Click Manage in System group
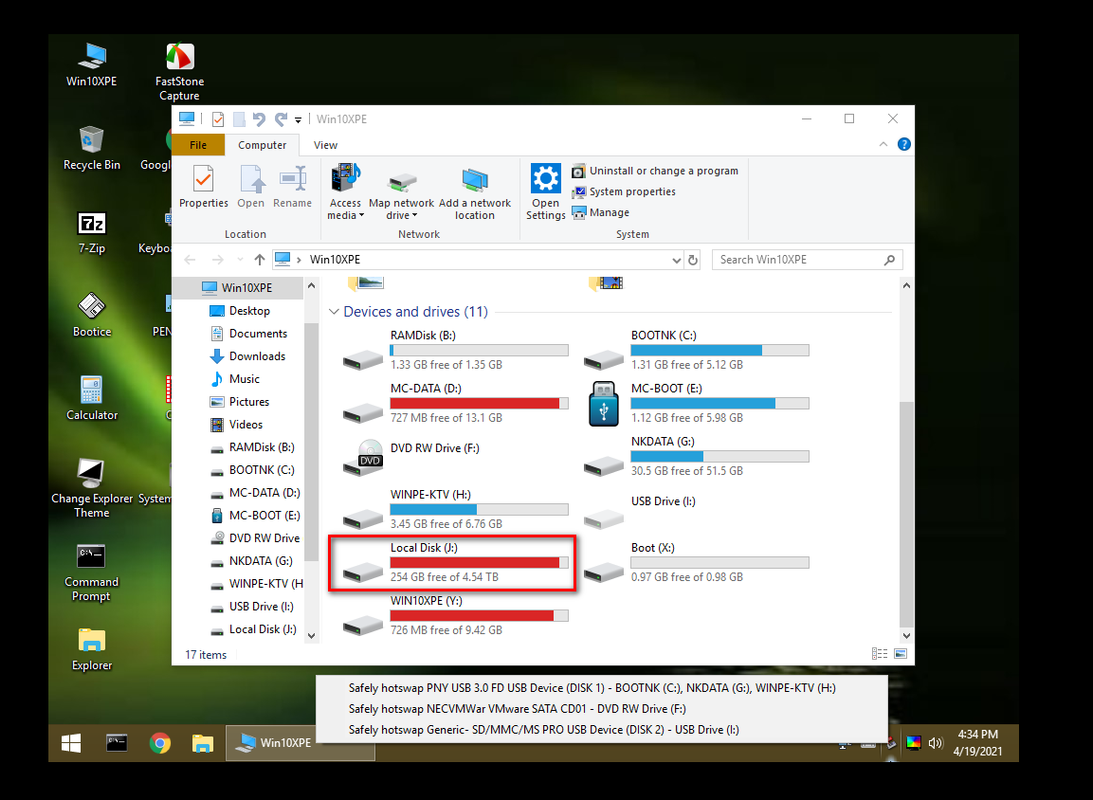The height and width of the screenshot is (800, 1093). (x=600, y=213)
